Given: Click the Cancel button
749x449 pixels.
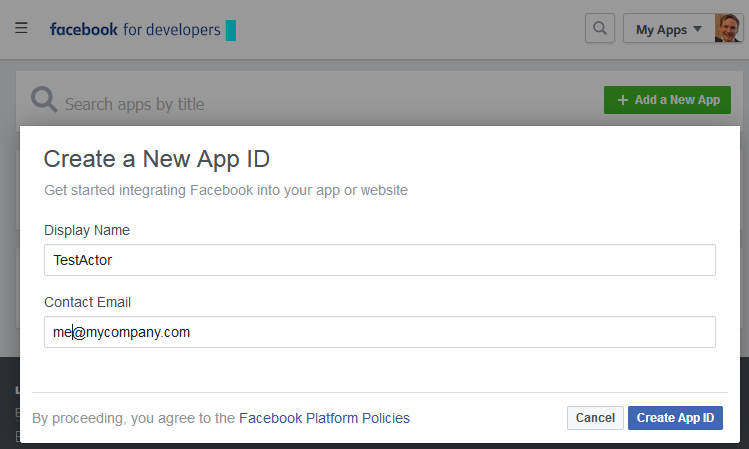Looking at the screenshot, I should tap(595, 418).
